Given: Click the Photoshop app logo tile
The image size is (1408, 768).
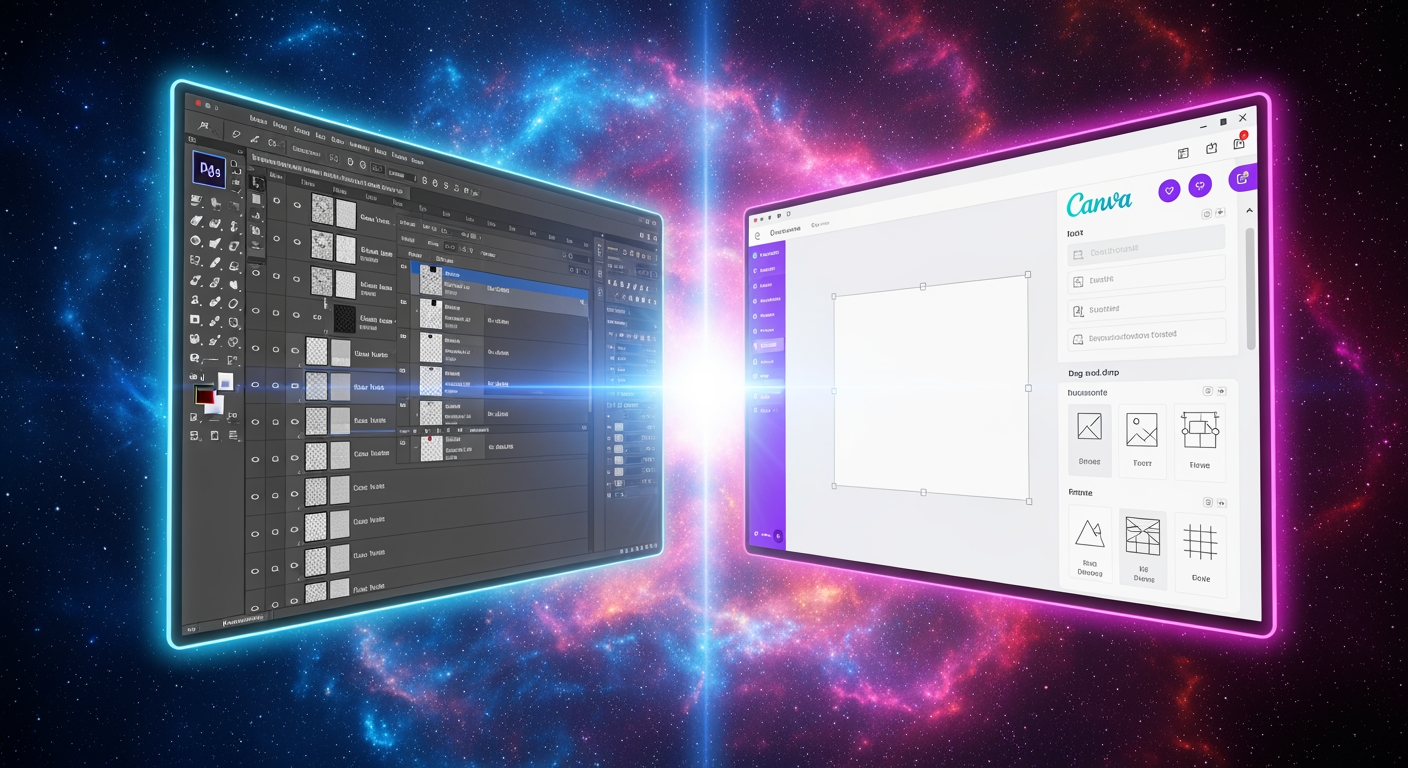Looking at the screenshot, I should (209, 168).
